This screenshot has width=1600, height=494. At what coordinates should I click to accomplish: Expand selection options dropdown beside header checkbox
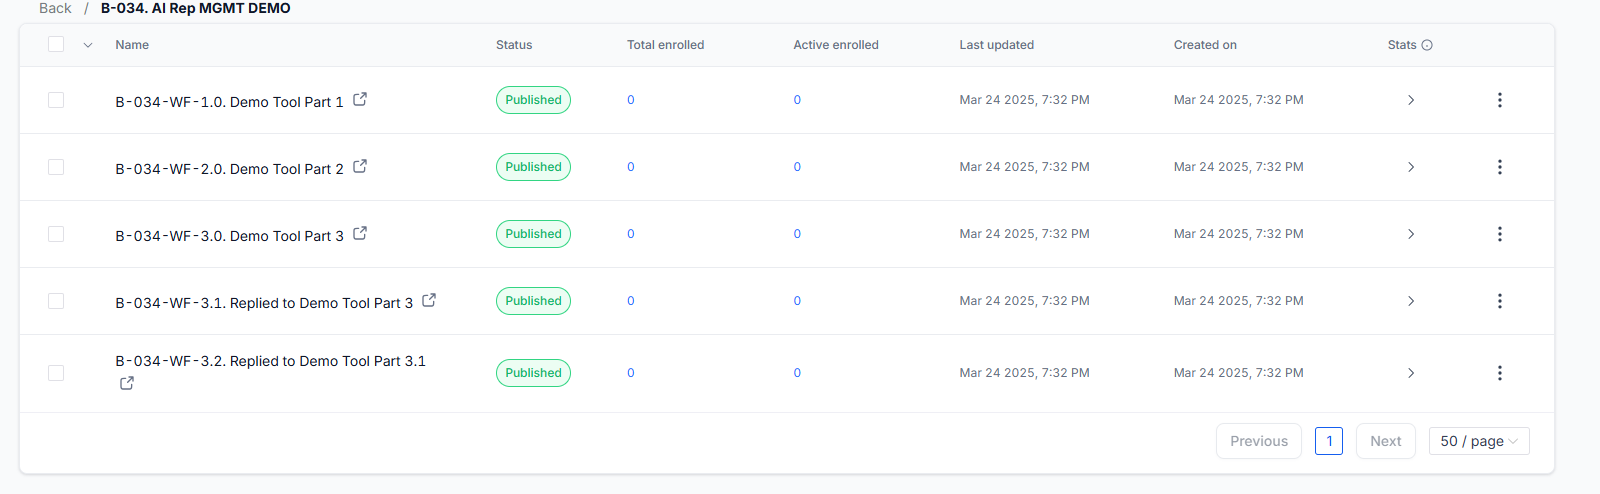(88, 45)
